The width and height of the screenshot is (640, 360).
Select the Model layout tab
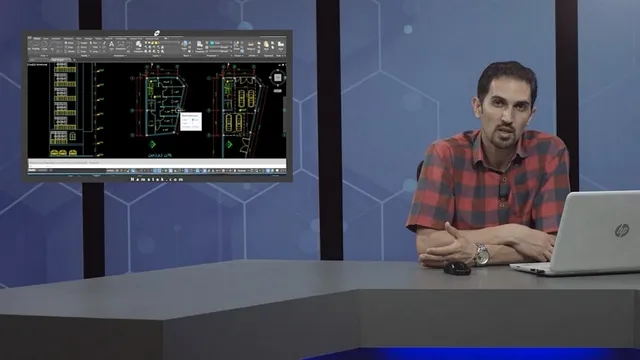(x=31, y=170)
